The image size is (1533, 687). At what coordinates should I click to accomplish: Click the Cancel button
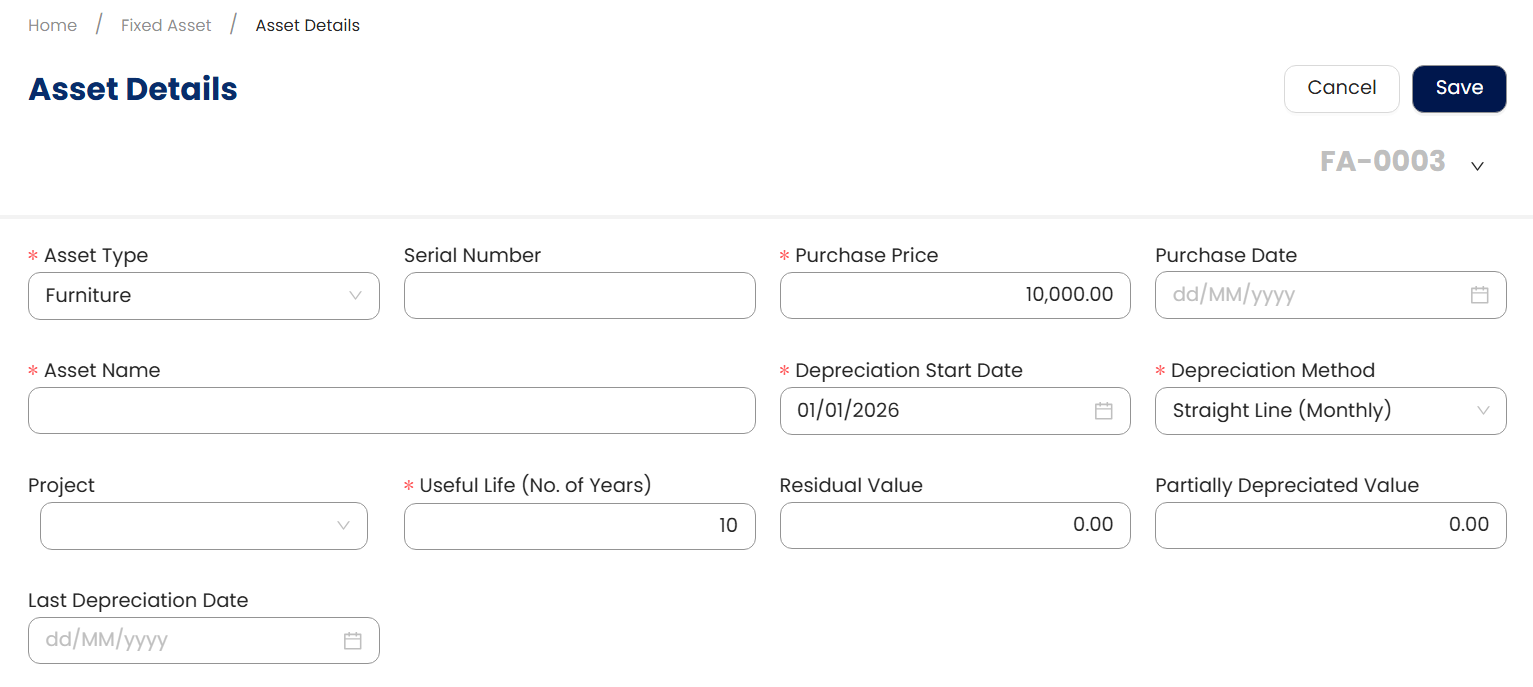coord(1341,88)
